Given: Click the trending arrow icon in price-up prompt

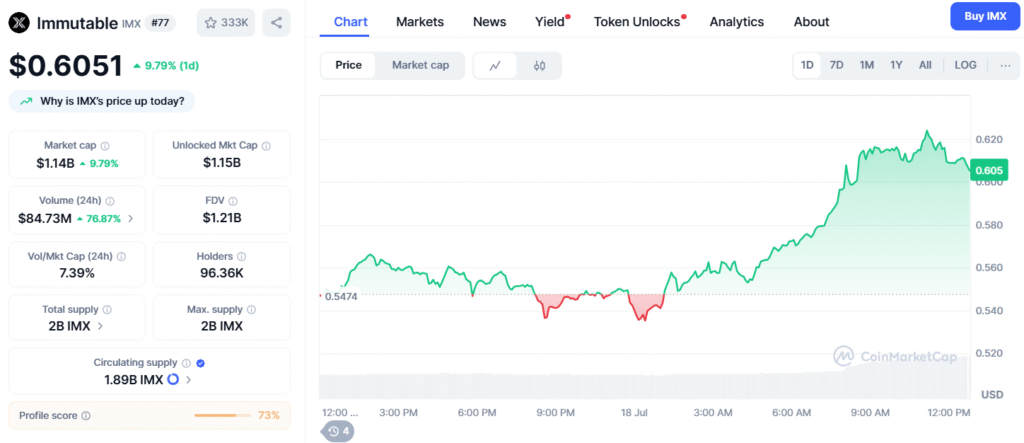Looking at the screenshot, I should pyautogui.click(x=26, y=101).
